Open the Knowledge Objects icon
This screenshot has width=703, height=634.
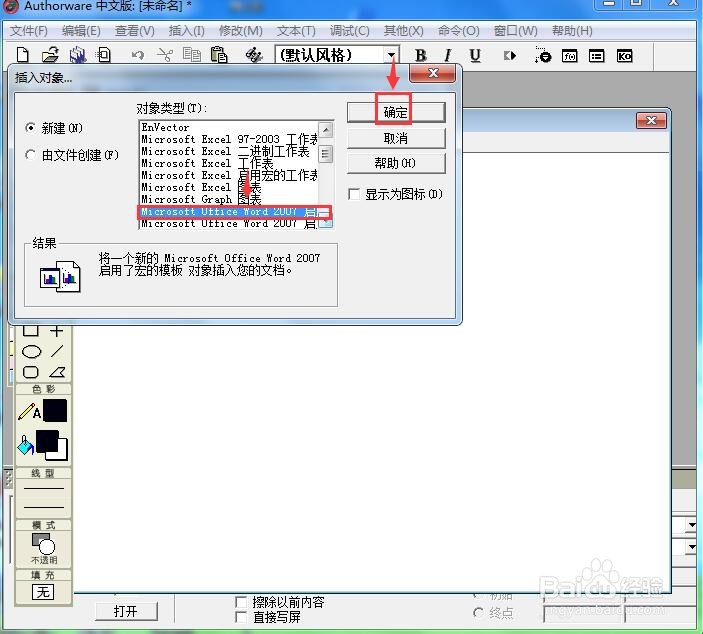click(625, 56)
